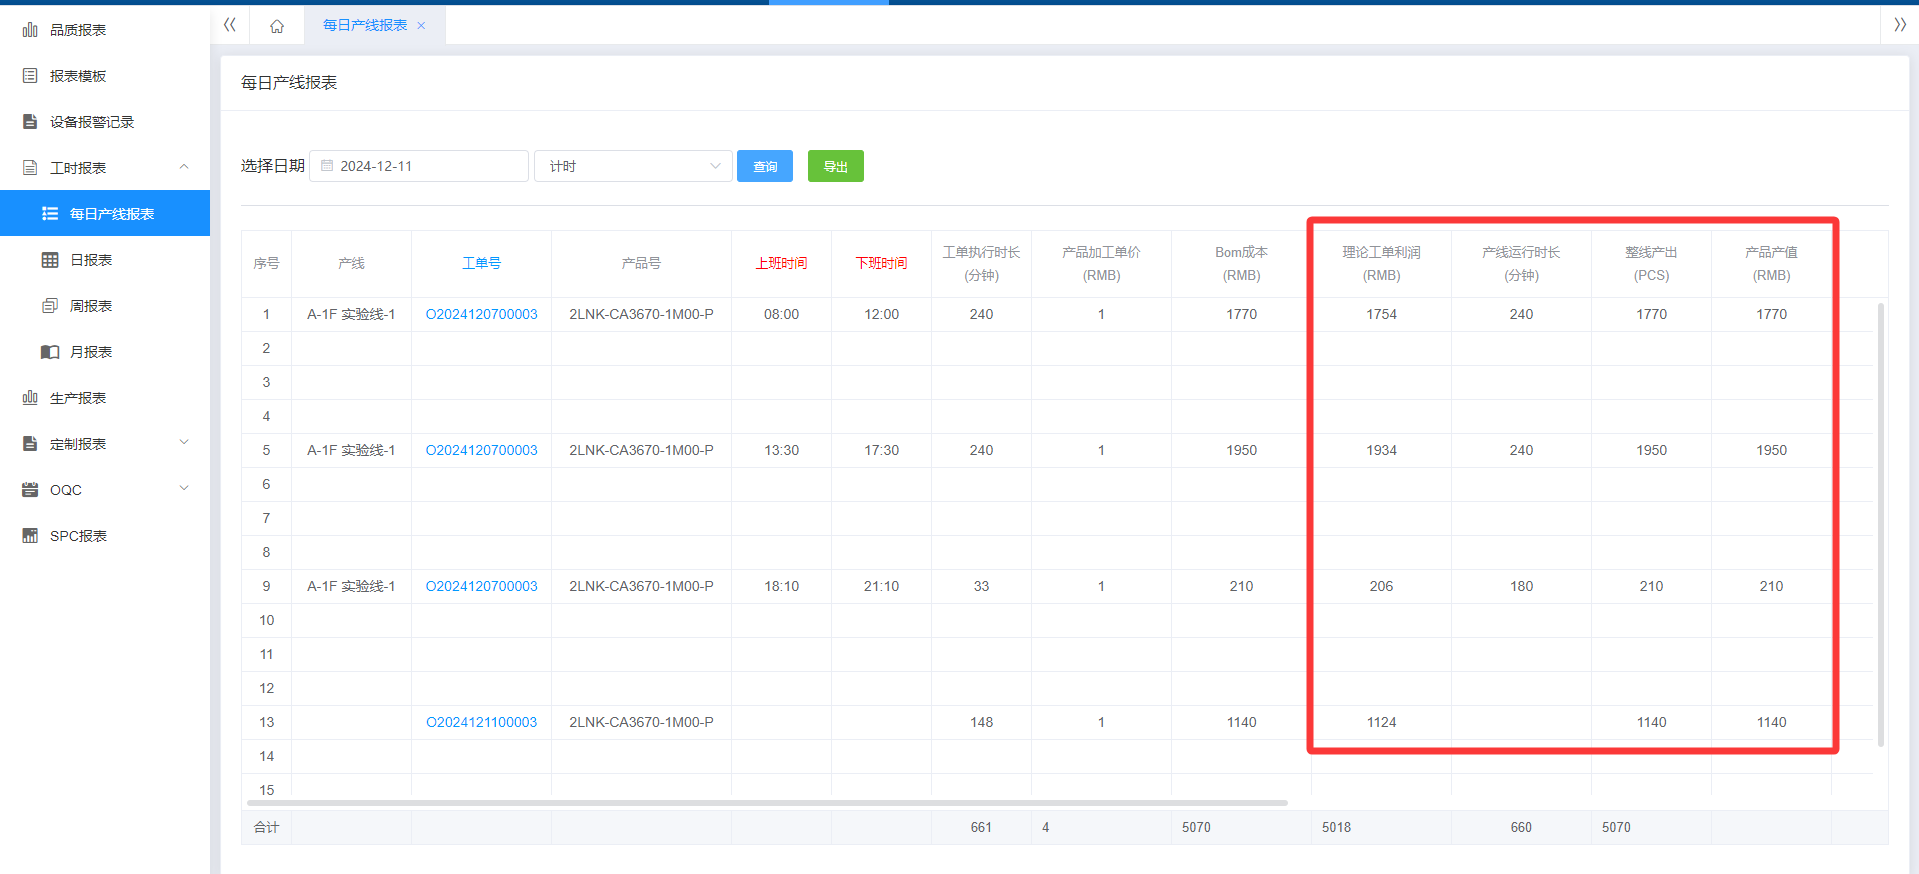The width and height of the screenshot is (1919, 874).
Task: Expand the 定制报表 submenu
Action: coord(184,443)
